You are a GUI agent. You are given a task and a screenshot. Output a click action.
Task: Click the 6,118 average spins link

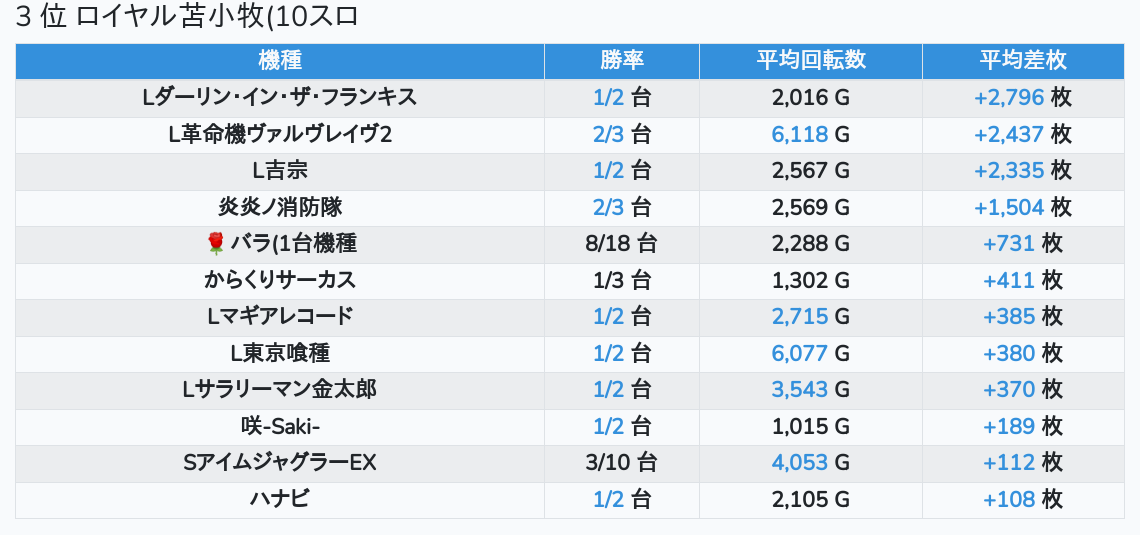[800, 134]
